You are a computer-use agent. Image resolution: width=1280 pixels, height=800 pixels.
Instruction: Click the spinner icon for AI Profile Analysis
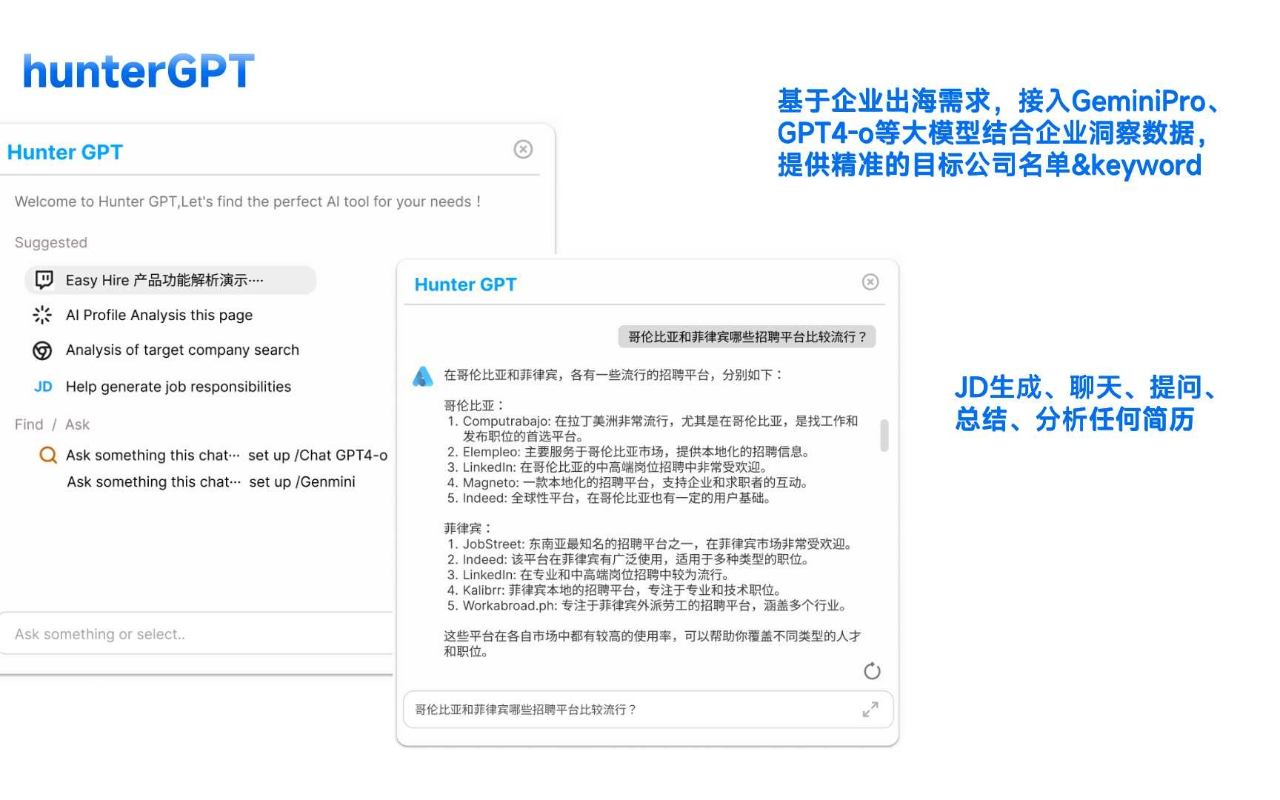pyautogui.click(x=42, y=315)
